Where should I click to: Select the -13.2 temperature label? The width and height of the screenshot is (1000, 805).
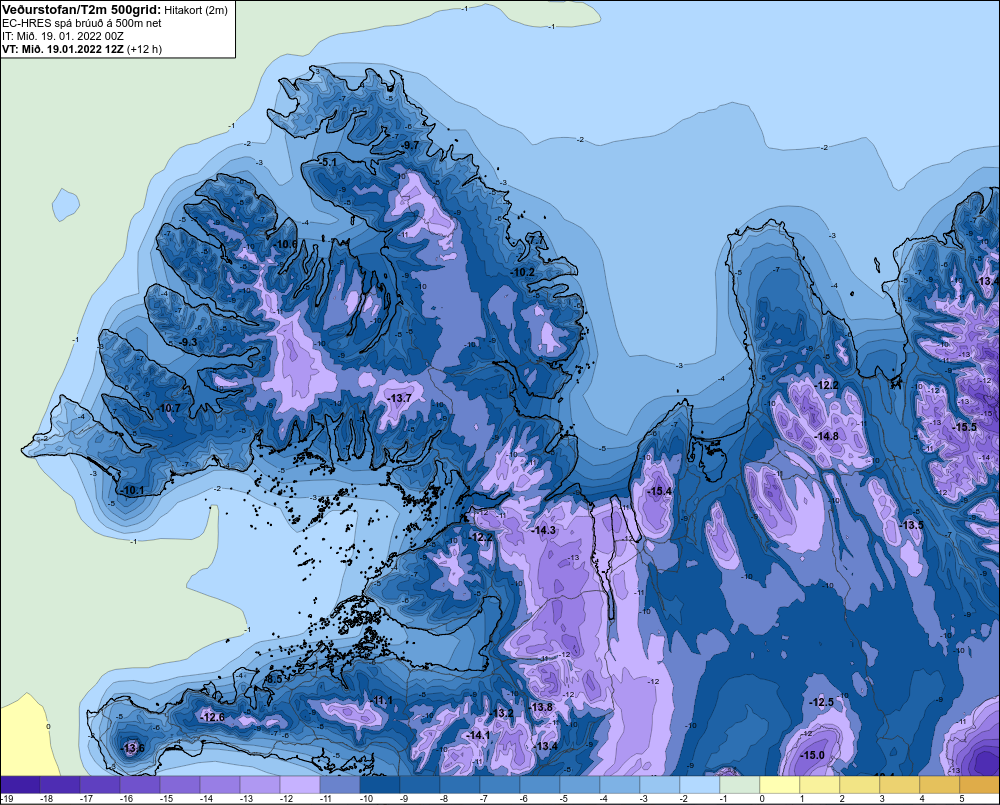[501, 713]
